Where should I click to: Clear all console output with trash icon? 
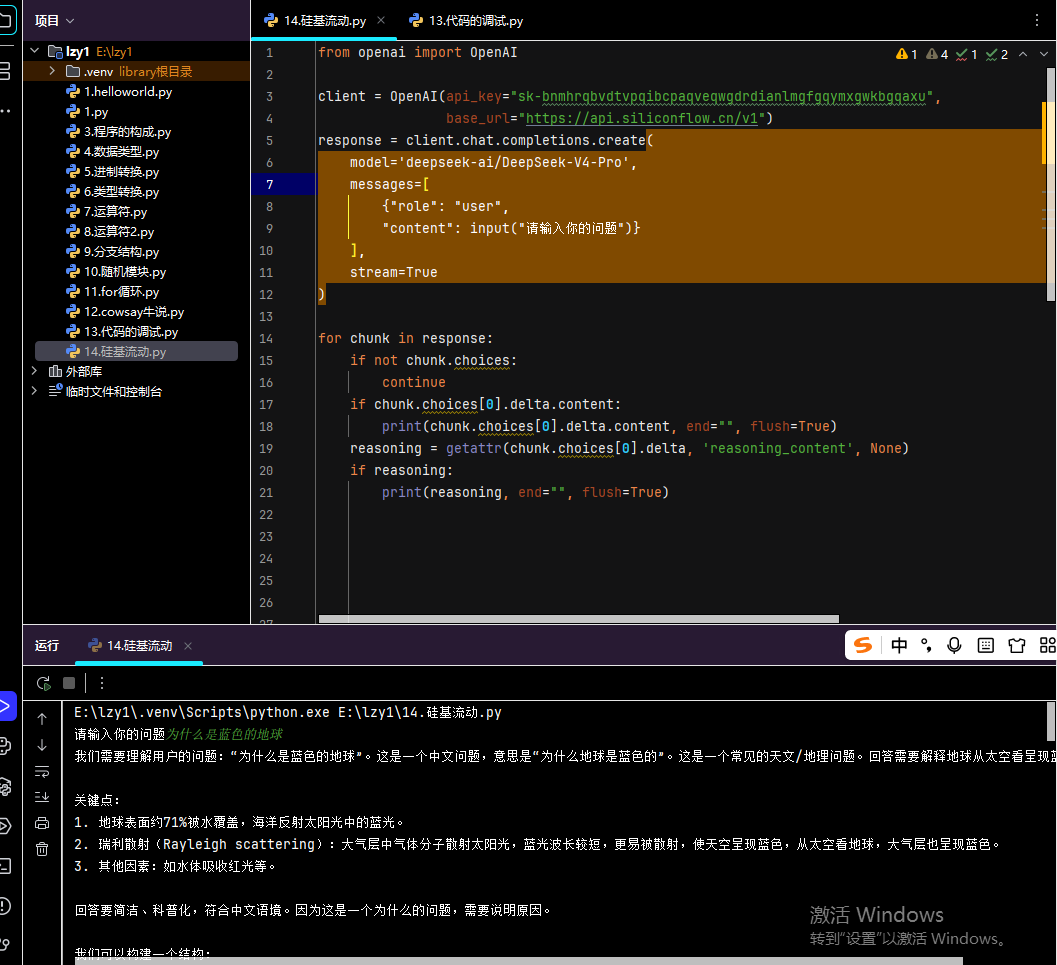tap(42, 849)
